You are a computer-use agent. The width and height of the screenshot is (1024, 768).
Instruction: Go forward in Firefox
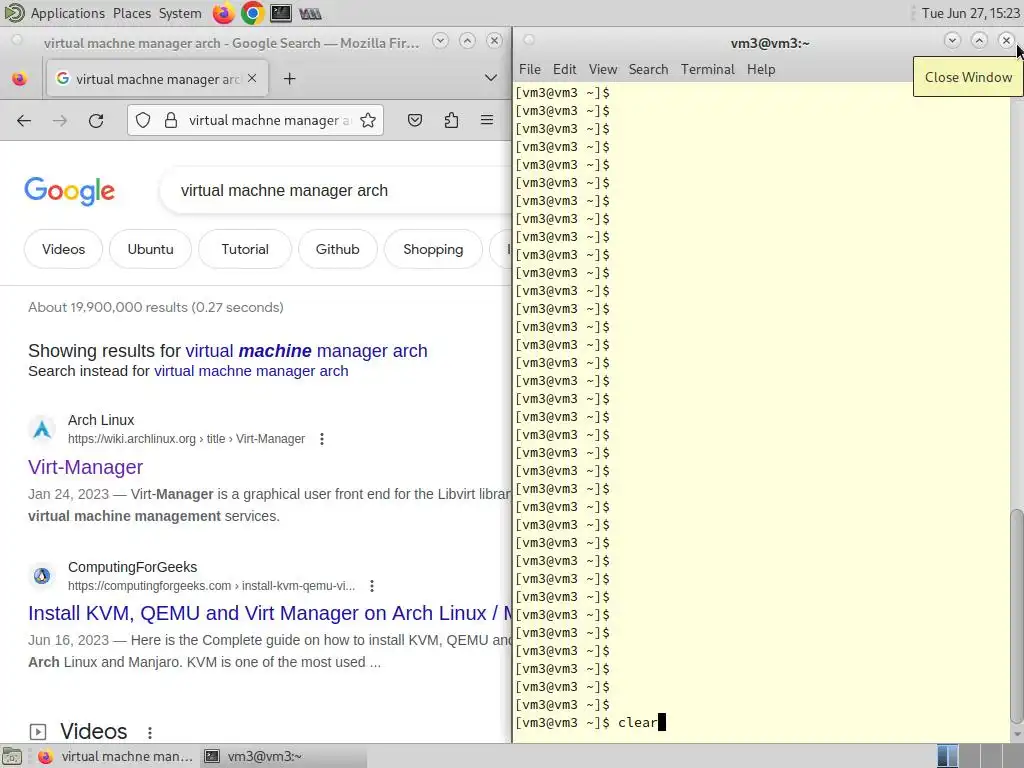(60, 120)
